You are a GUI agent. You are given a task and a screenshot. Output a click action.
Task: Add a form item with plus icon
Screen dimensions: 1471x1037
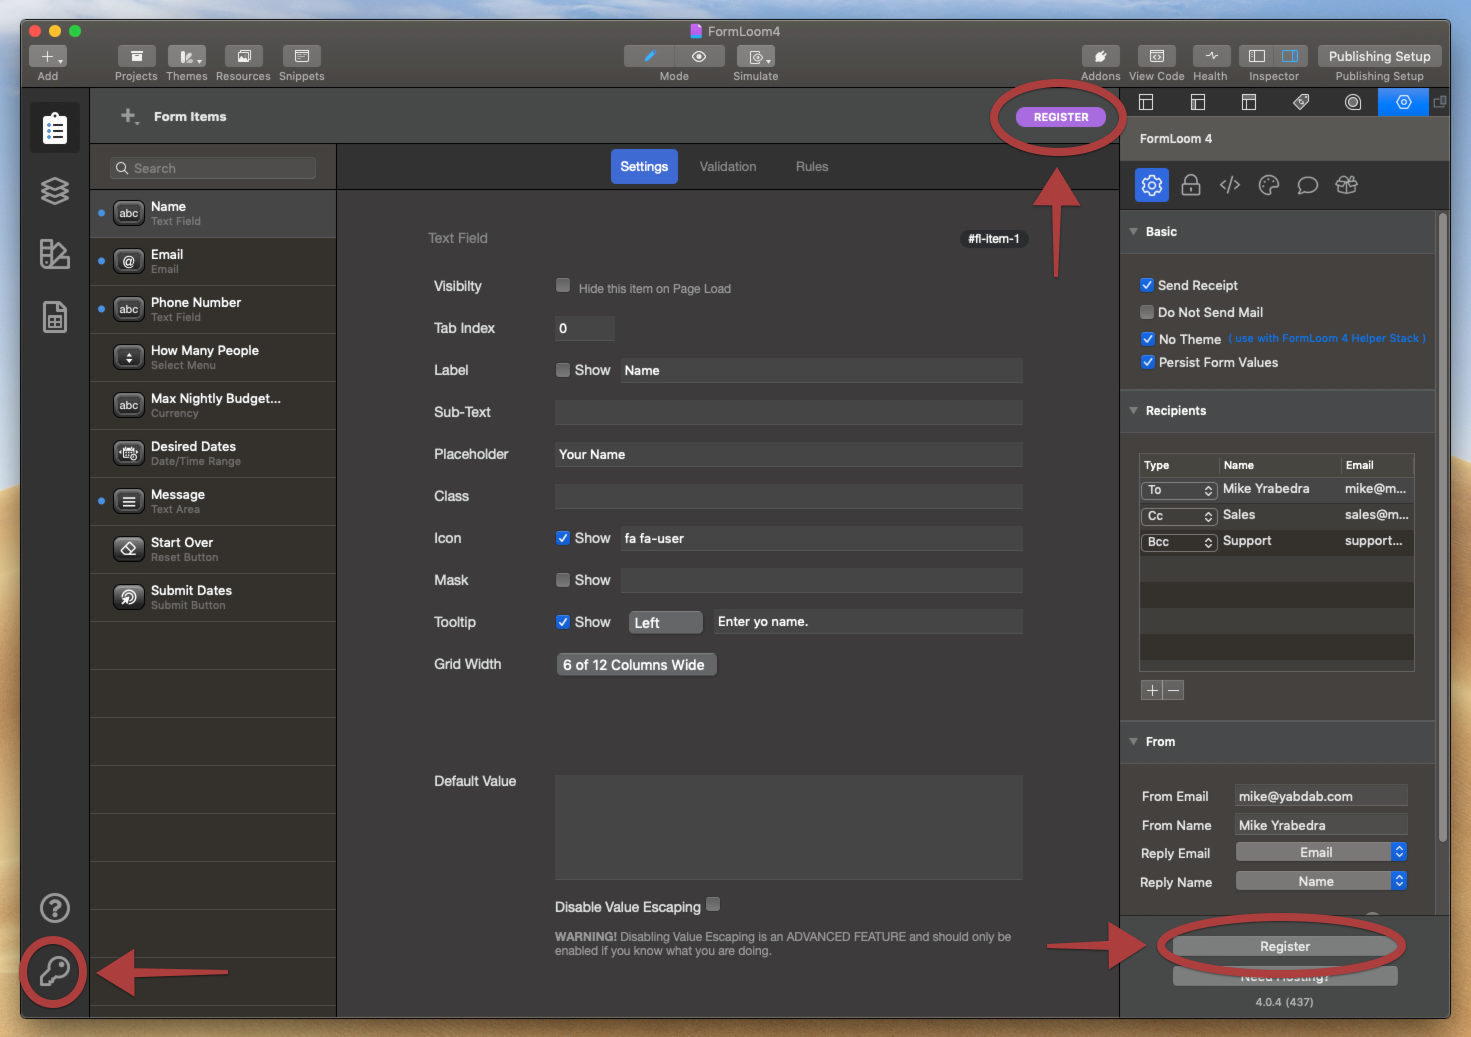click(129, 116)
